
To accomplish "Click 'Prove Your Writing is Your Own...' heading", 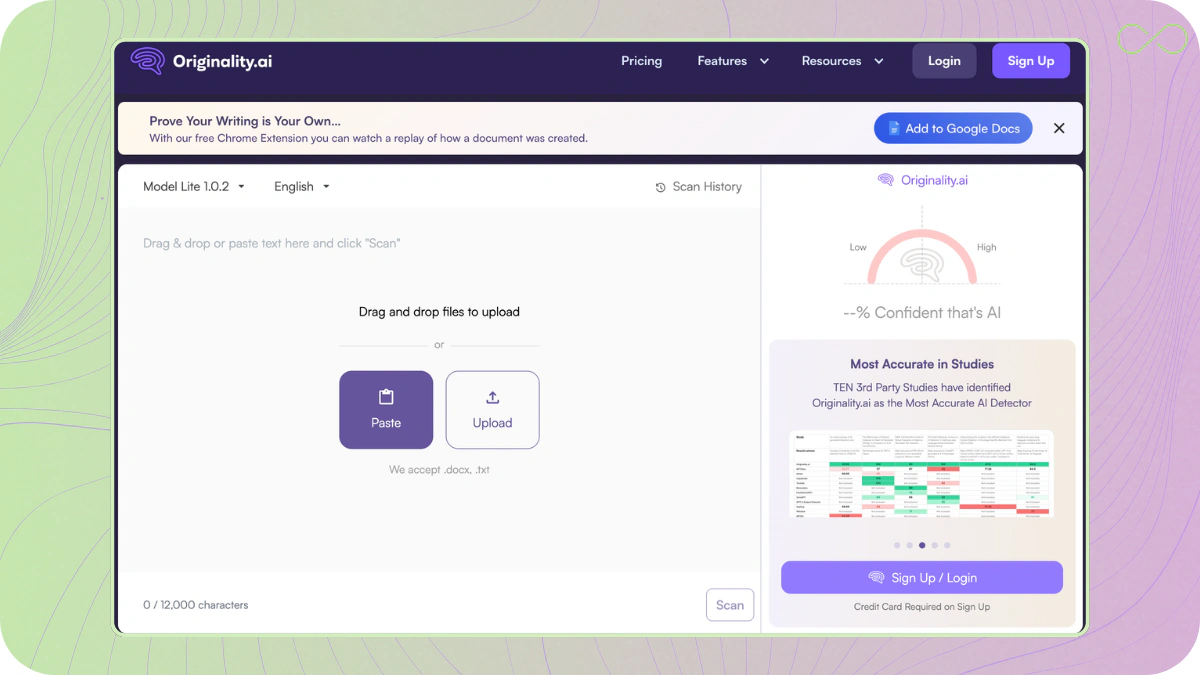I will click(x=245, y=121).
